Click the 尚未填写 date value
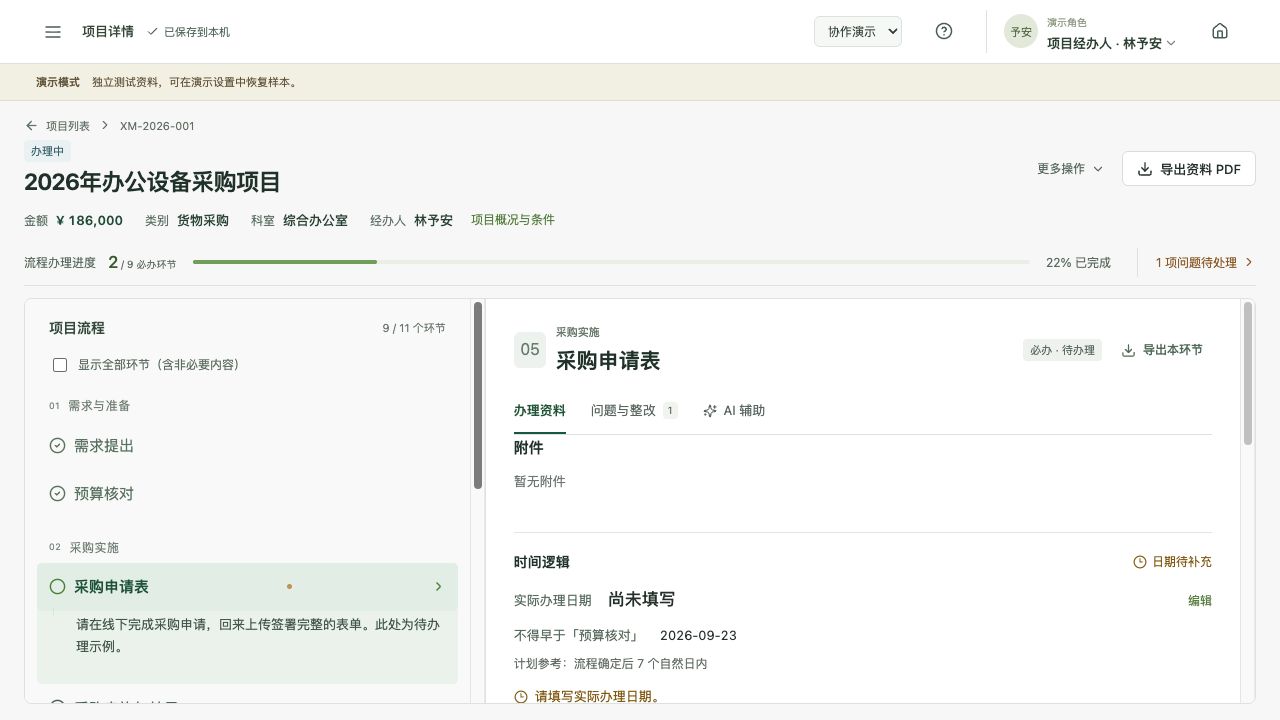 641,600
